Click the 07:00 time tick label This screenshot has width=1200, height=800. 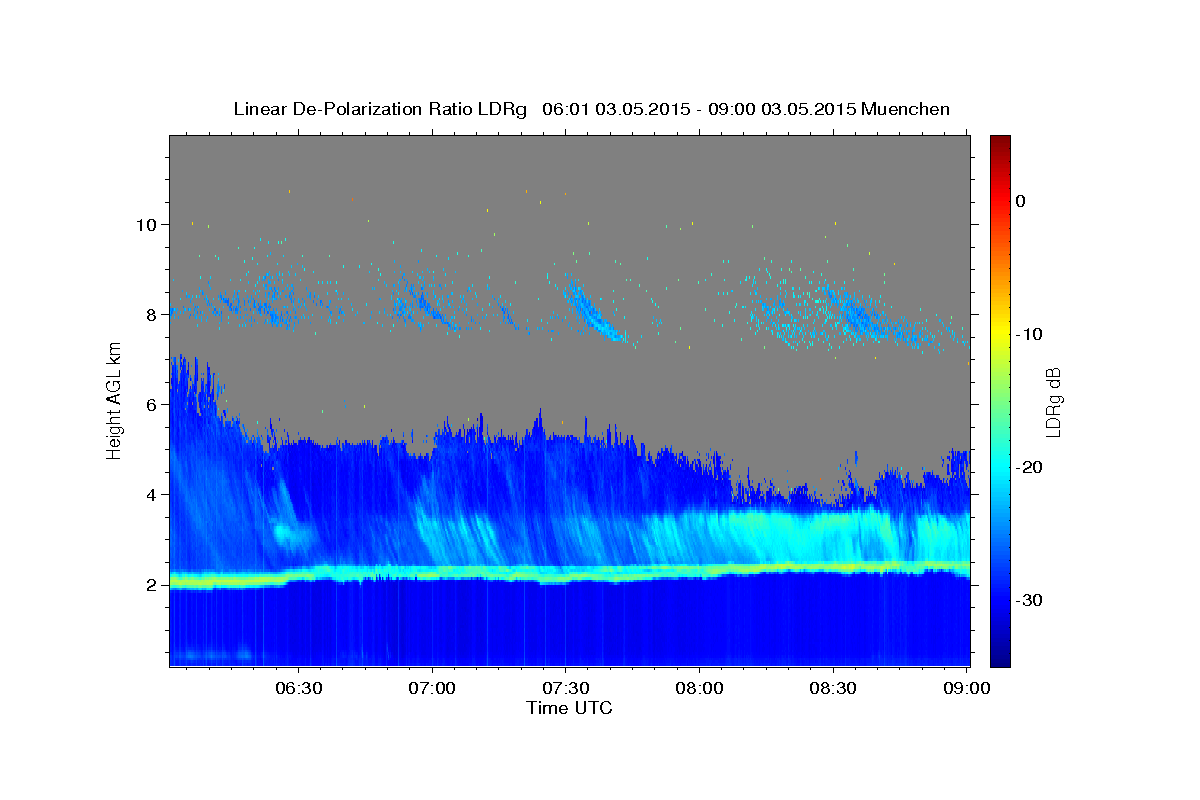(432, 689)
